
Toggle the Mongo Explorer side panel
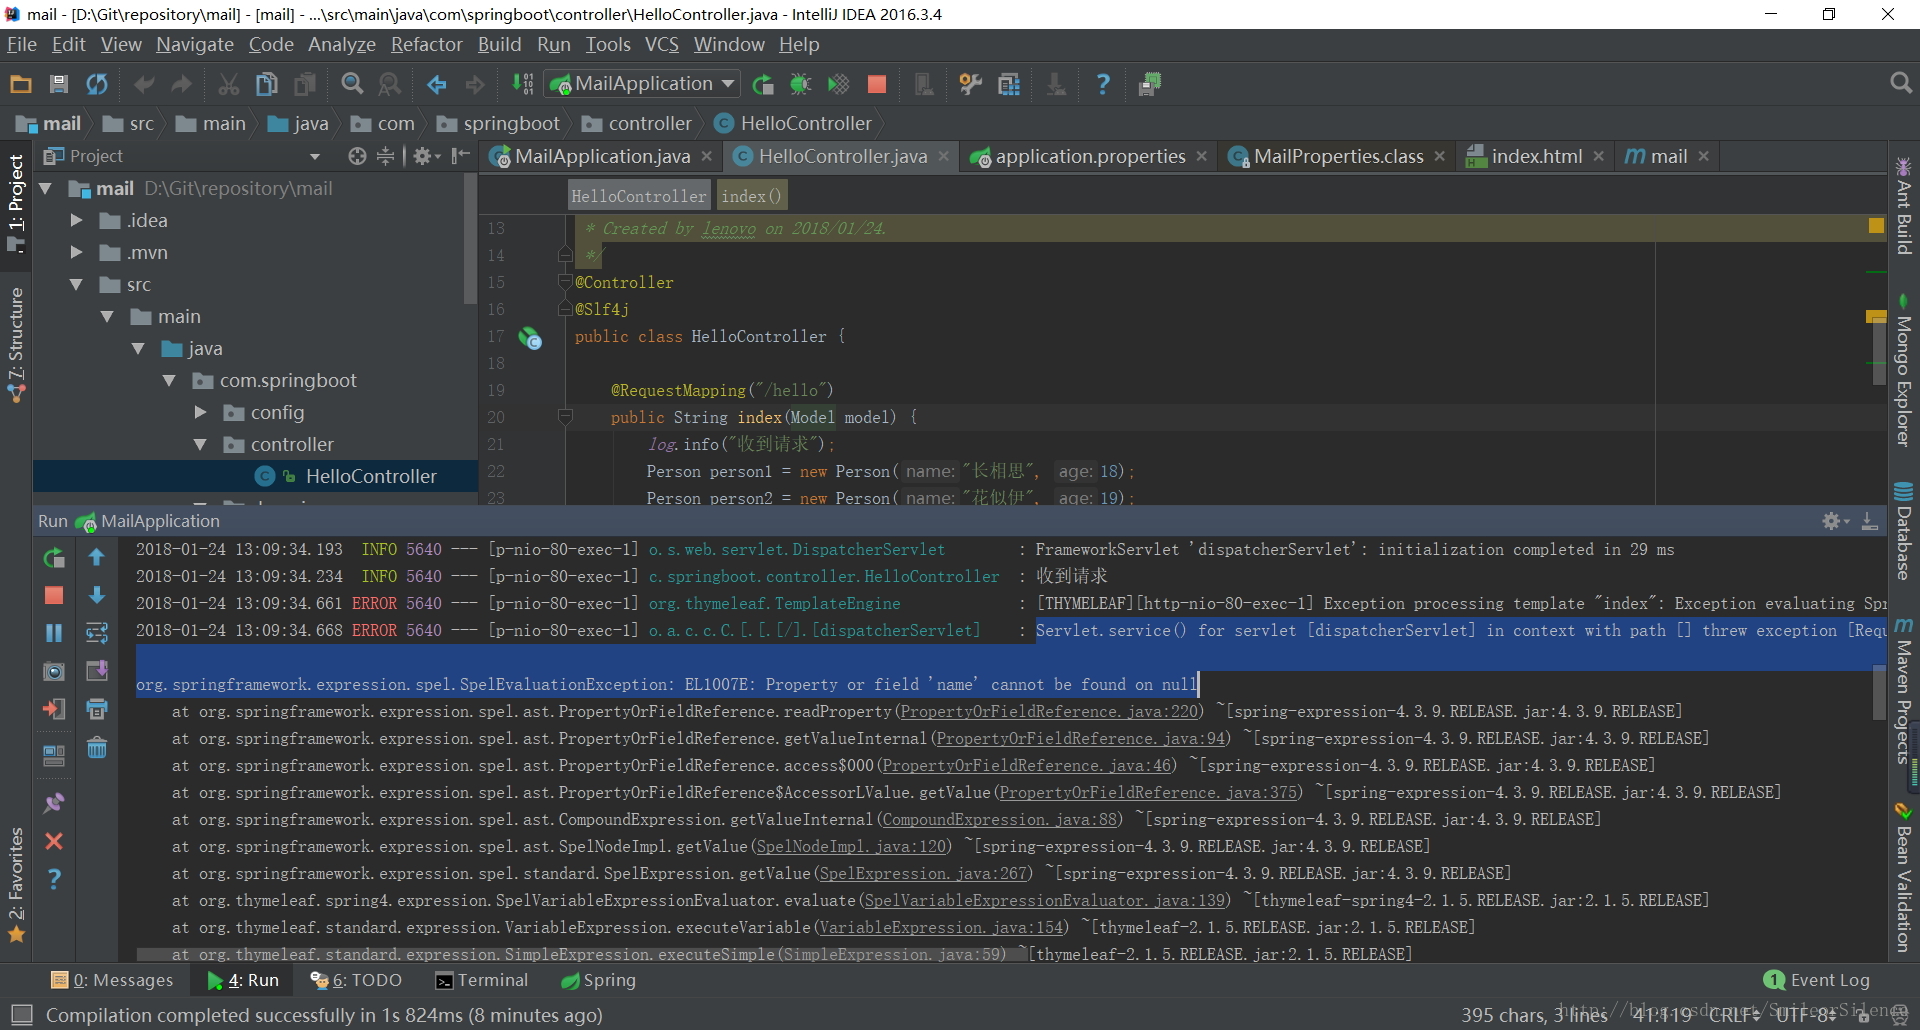[x=1904, y=370]
